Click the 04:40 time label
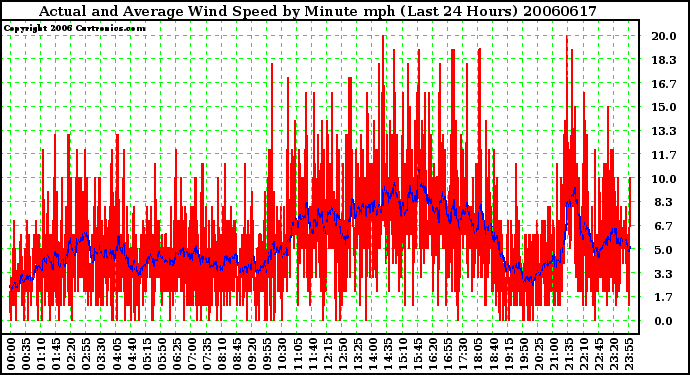Viewport: 690px width, 375px height. point(132,354)
